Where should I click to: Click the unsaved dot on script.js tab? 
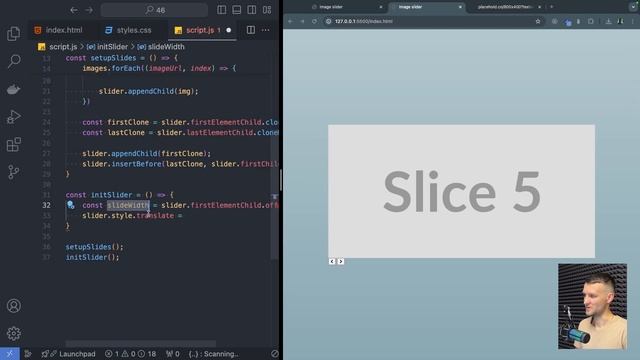[229, 30]
